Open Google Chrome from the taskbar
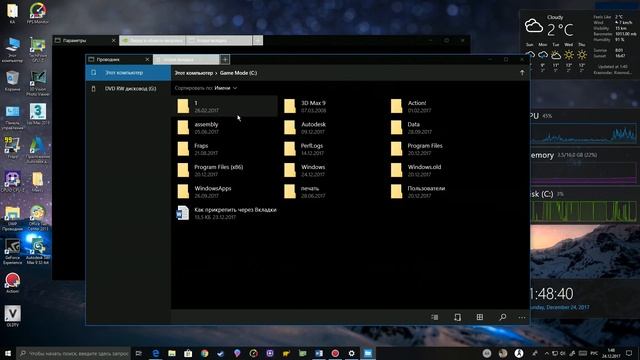640x360 pixels. (x=204, y=353)
